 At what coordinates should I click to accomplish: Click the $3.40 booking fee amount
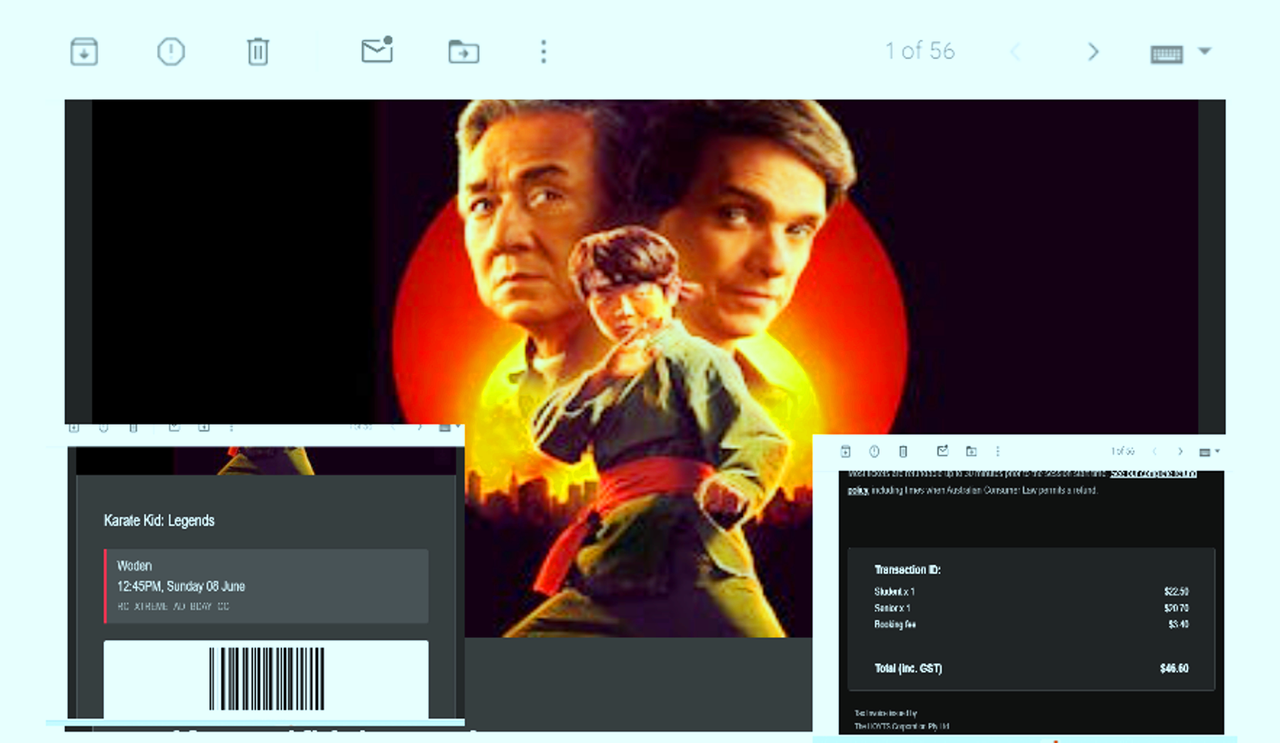point(1178,624)
